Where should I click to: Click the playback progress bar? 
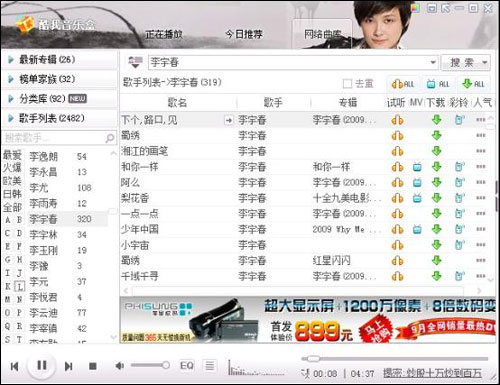395,359
